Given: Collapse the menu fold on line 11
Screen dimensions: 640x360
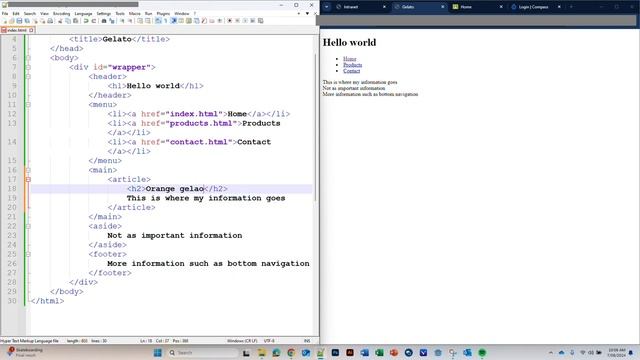Looking at the screenshot, I should pyautogui.click(x=28, y=105).
